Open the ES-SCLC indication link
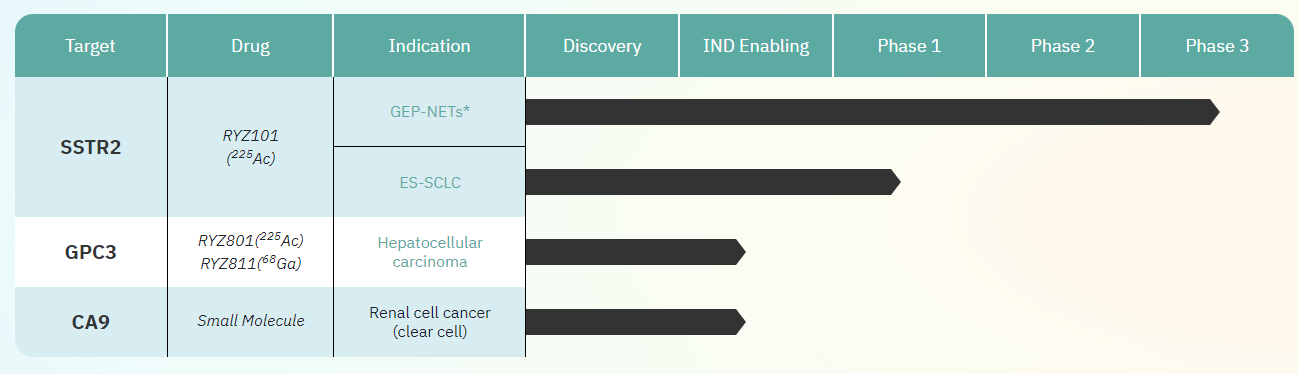The width and height of the screenshot is (1298, 374). [430, 183]
